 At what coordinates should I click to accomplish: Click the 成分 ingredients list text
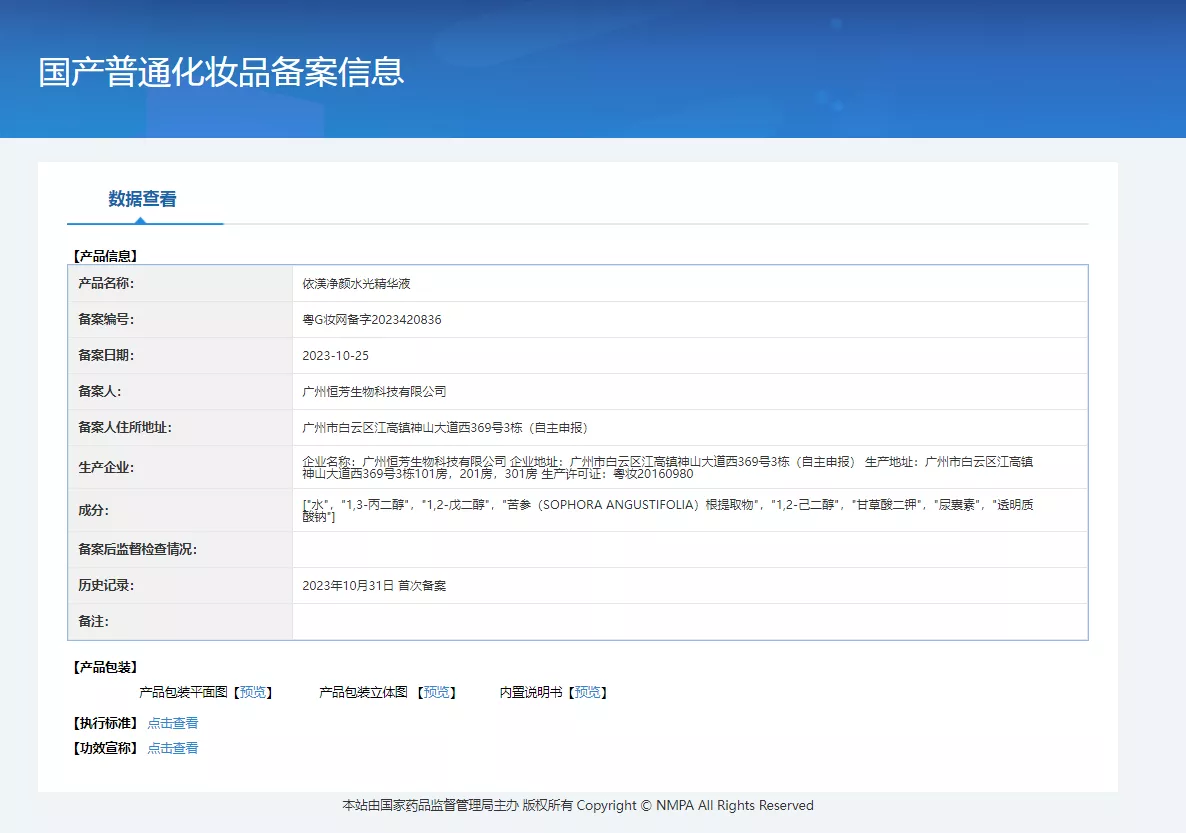coord(667,510)
